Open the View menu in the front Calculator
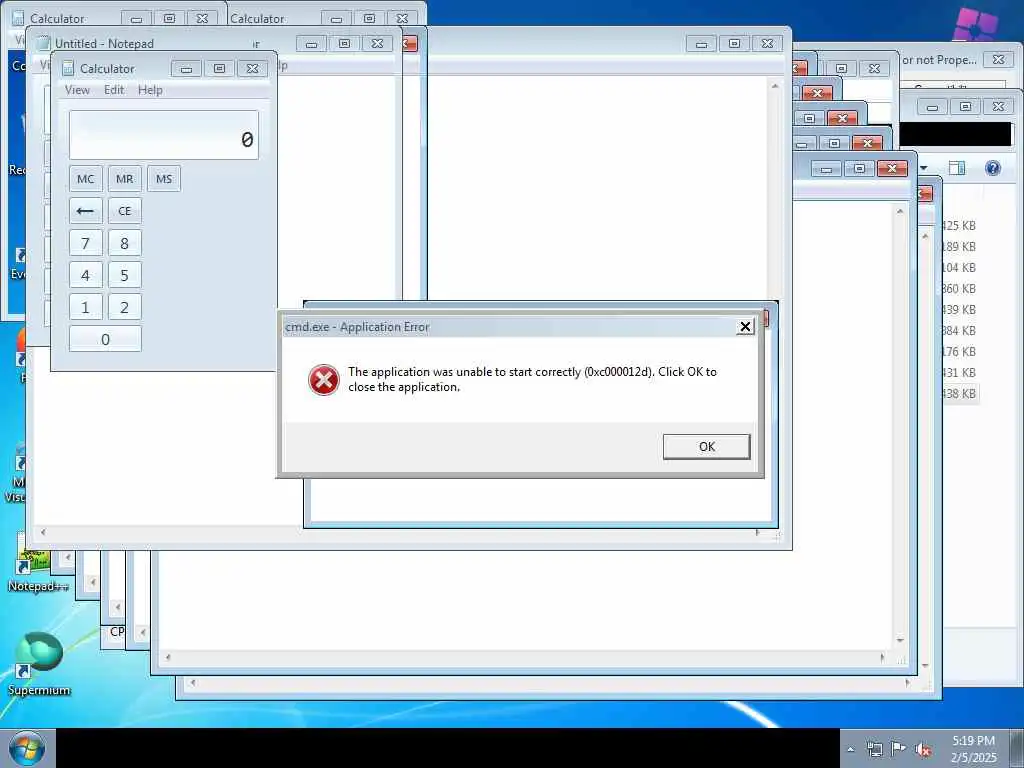Screen dimensions: 1024x768 (x=77, y=90)
